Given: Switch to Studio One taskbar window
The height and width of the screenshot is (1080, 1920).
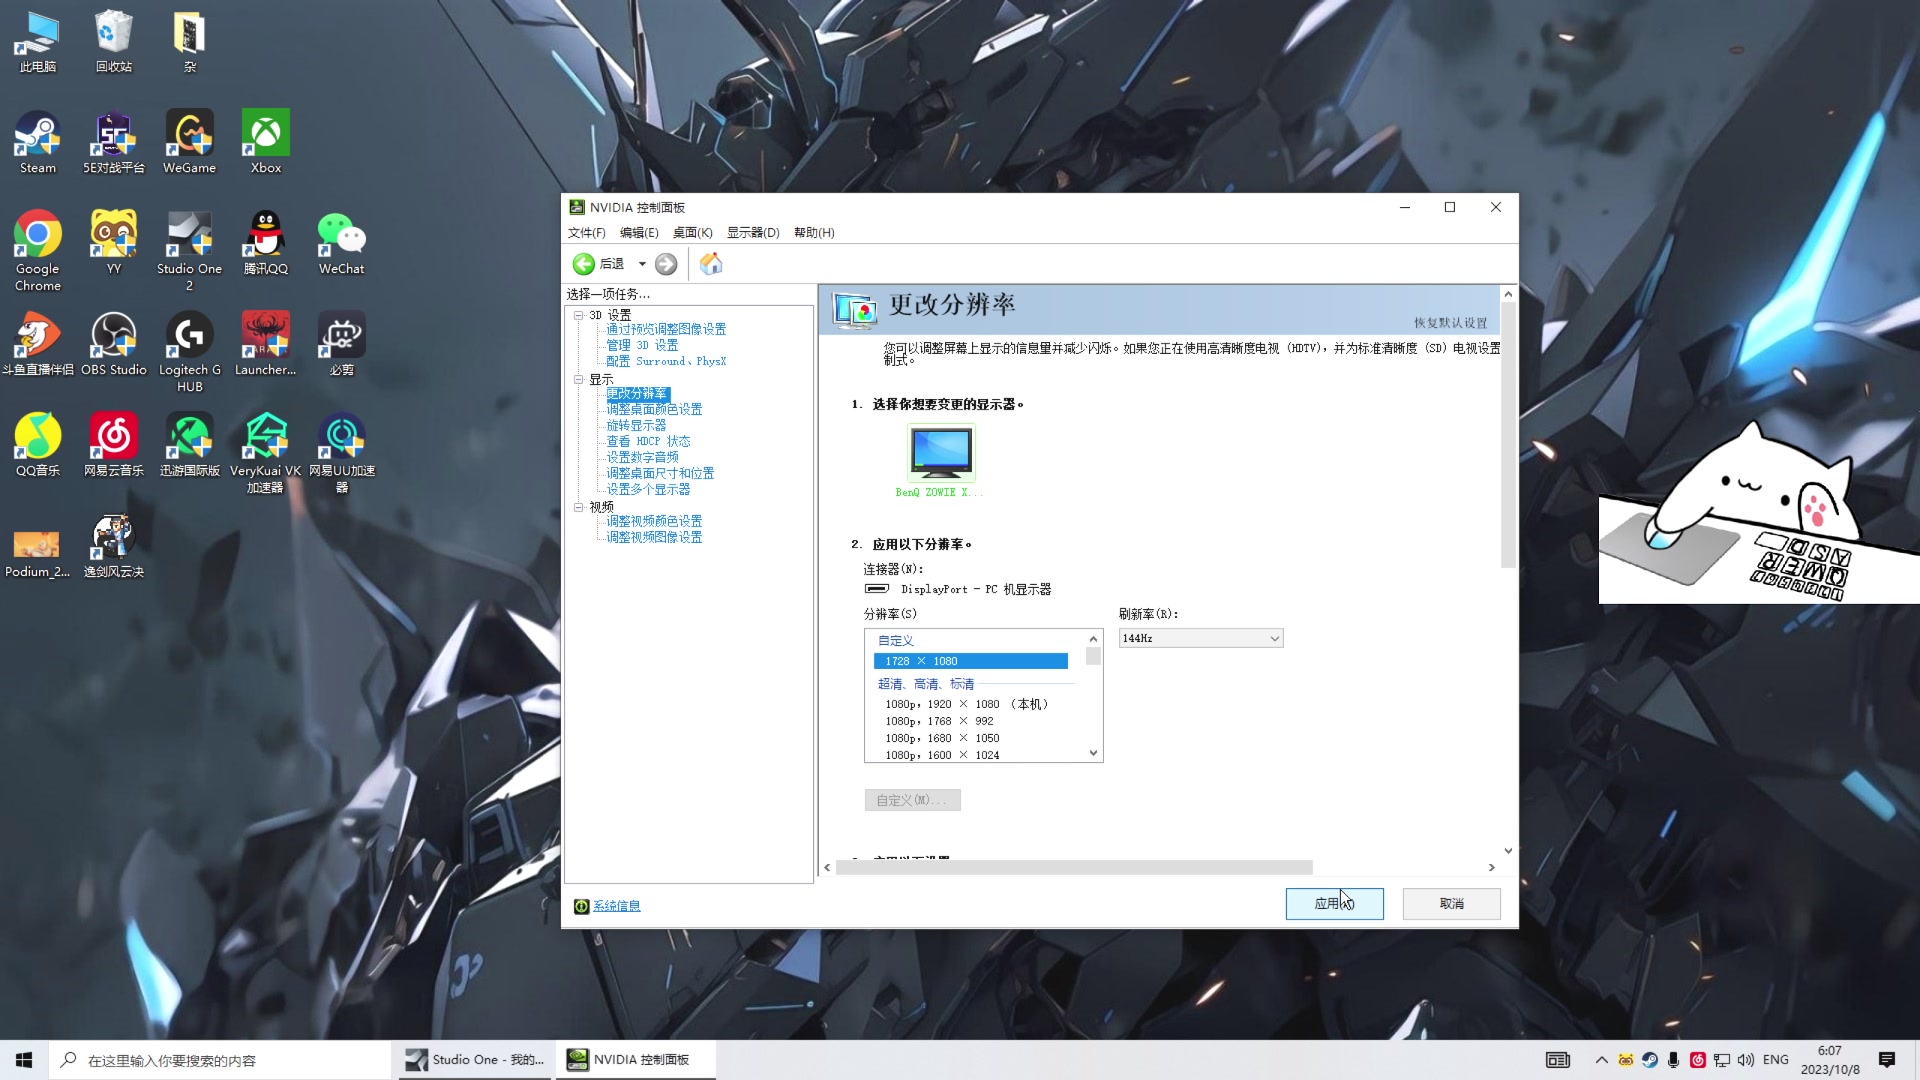Looking at the screenshot, I should click(476, 1060).
